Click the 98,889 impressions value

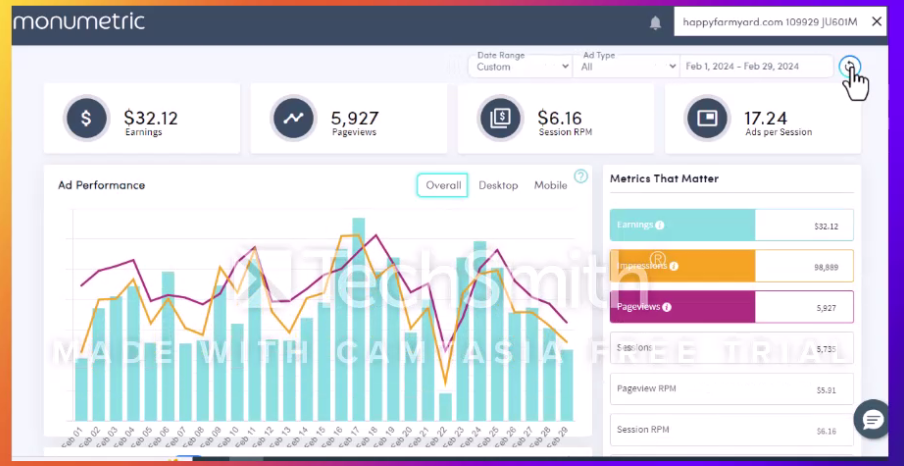click(x=827, y=268)
